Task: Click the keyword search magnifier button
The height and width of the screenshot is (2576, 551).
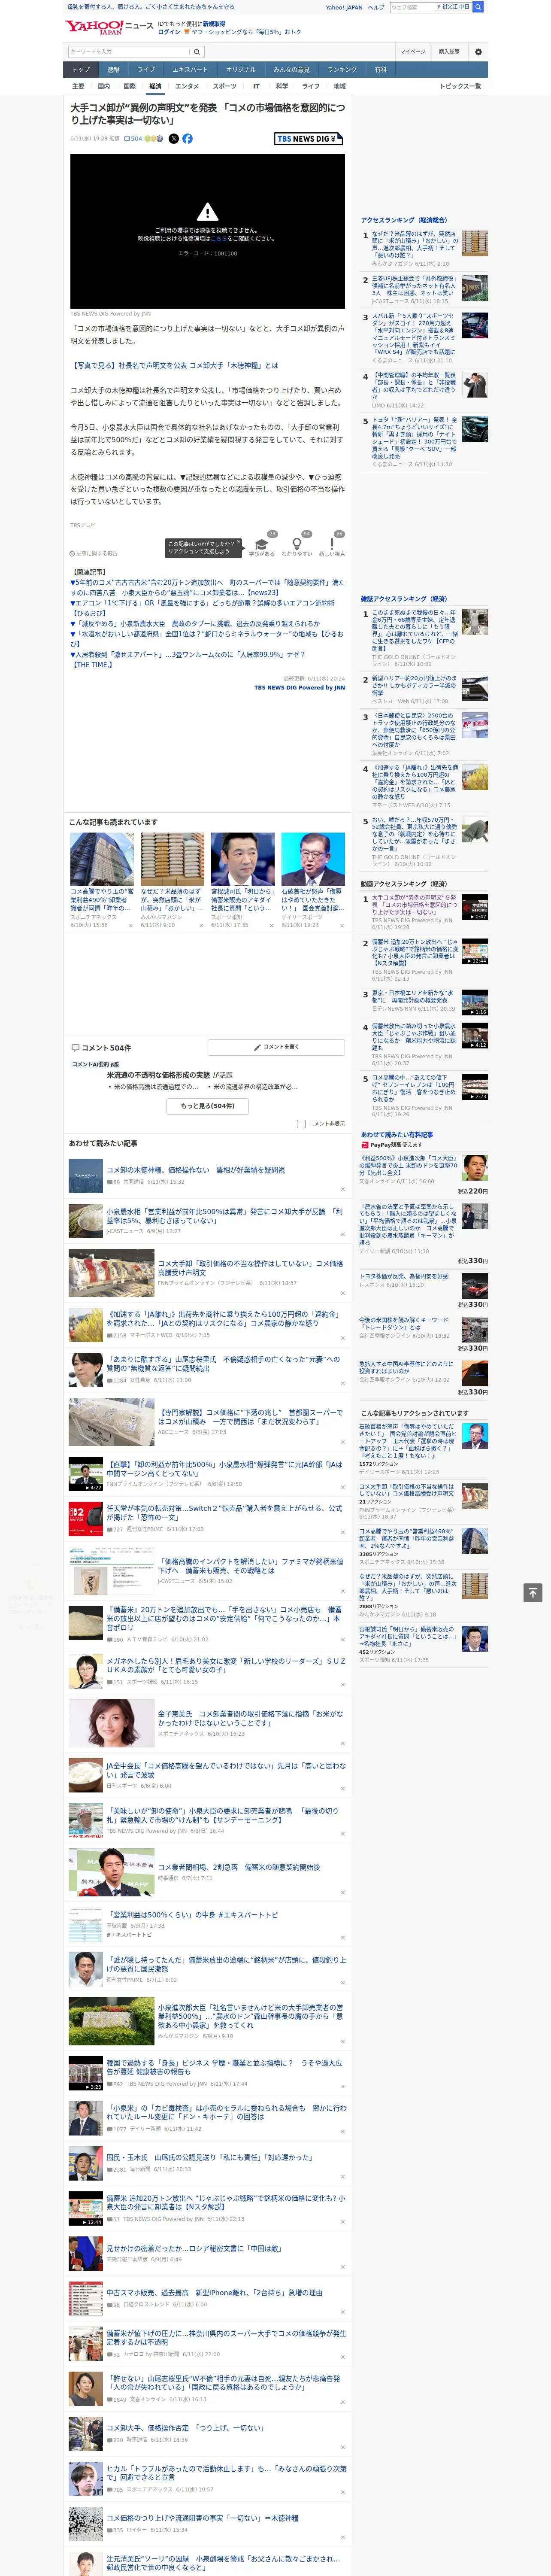Action: click(x=197, y=51)
